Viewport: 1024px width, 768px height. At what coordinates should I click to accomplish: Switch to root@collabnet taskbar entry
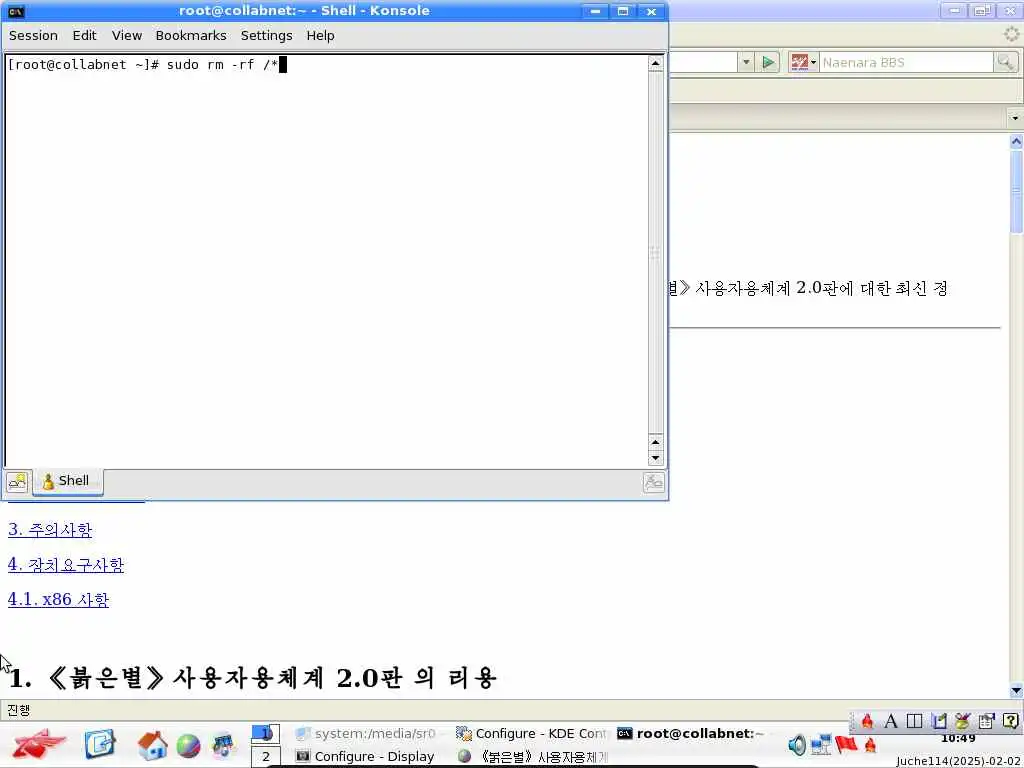coord(691,733)
